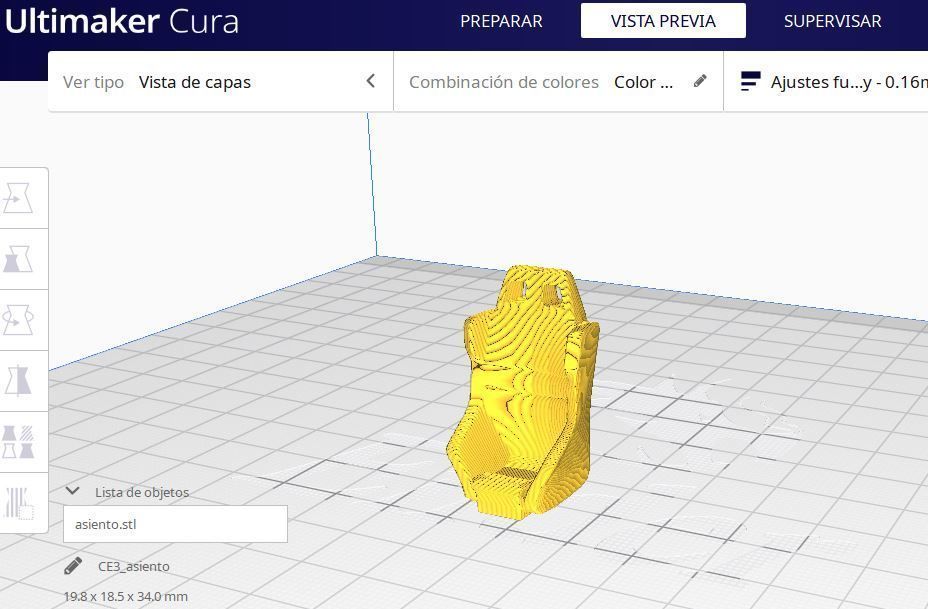Collapse the Lista de objetos chevron
The width and height of the screenshot is (928, 609).
pos(73,491)
